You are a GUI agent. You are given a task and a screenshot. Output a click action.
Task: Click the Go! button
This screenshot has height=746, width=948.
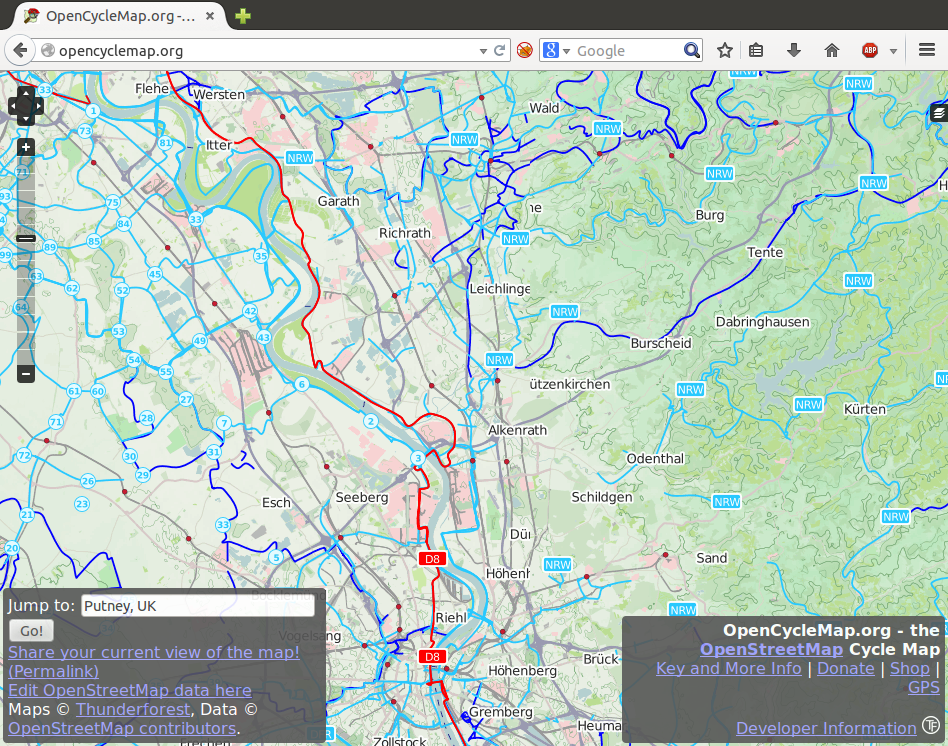coord(31,631)
